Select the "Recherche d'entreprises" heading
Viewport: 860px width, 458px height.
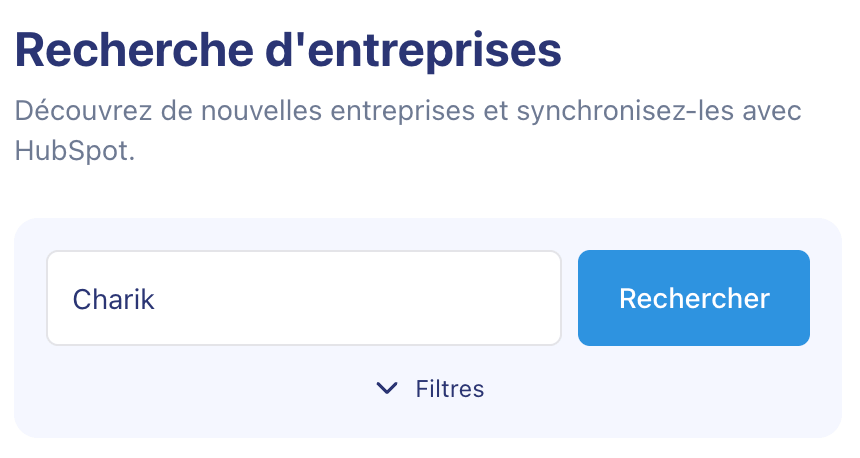click(288, 51)
